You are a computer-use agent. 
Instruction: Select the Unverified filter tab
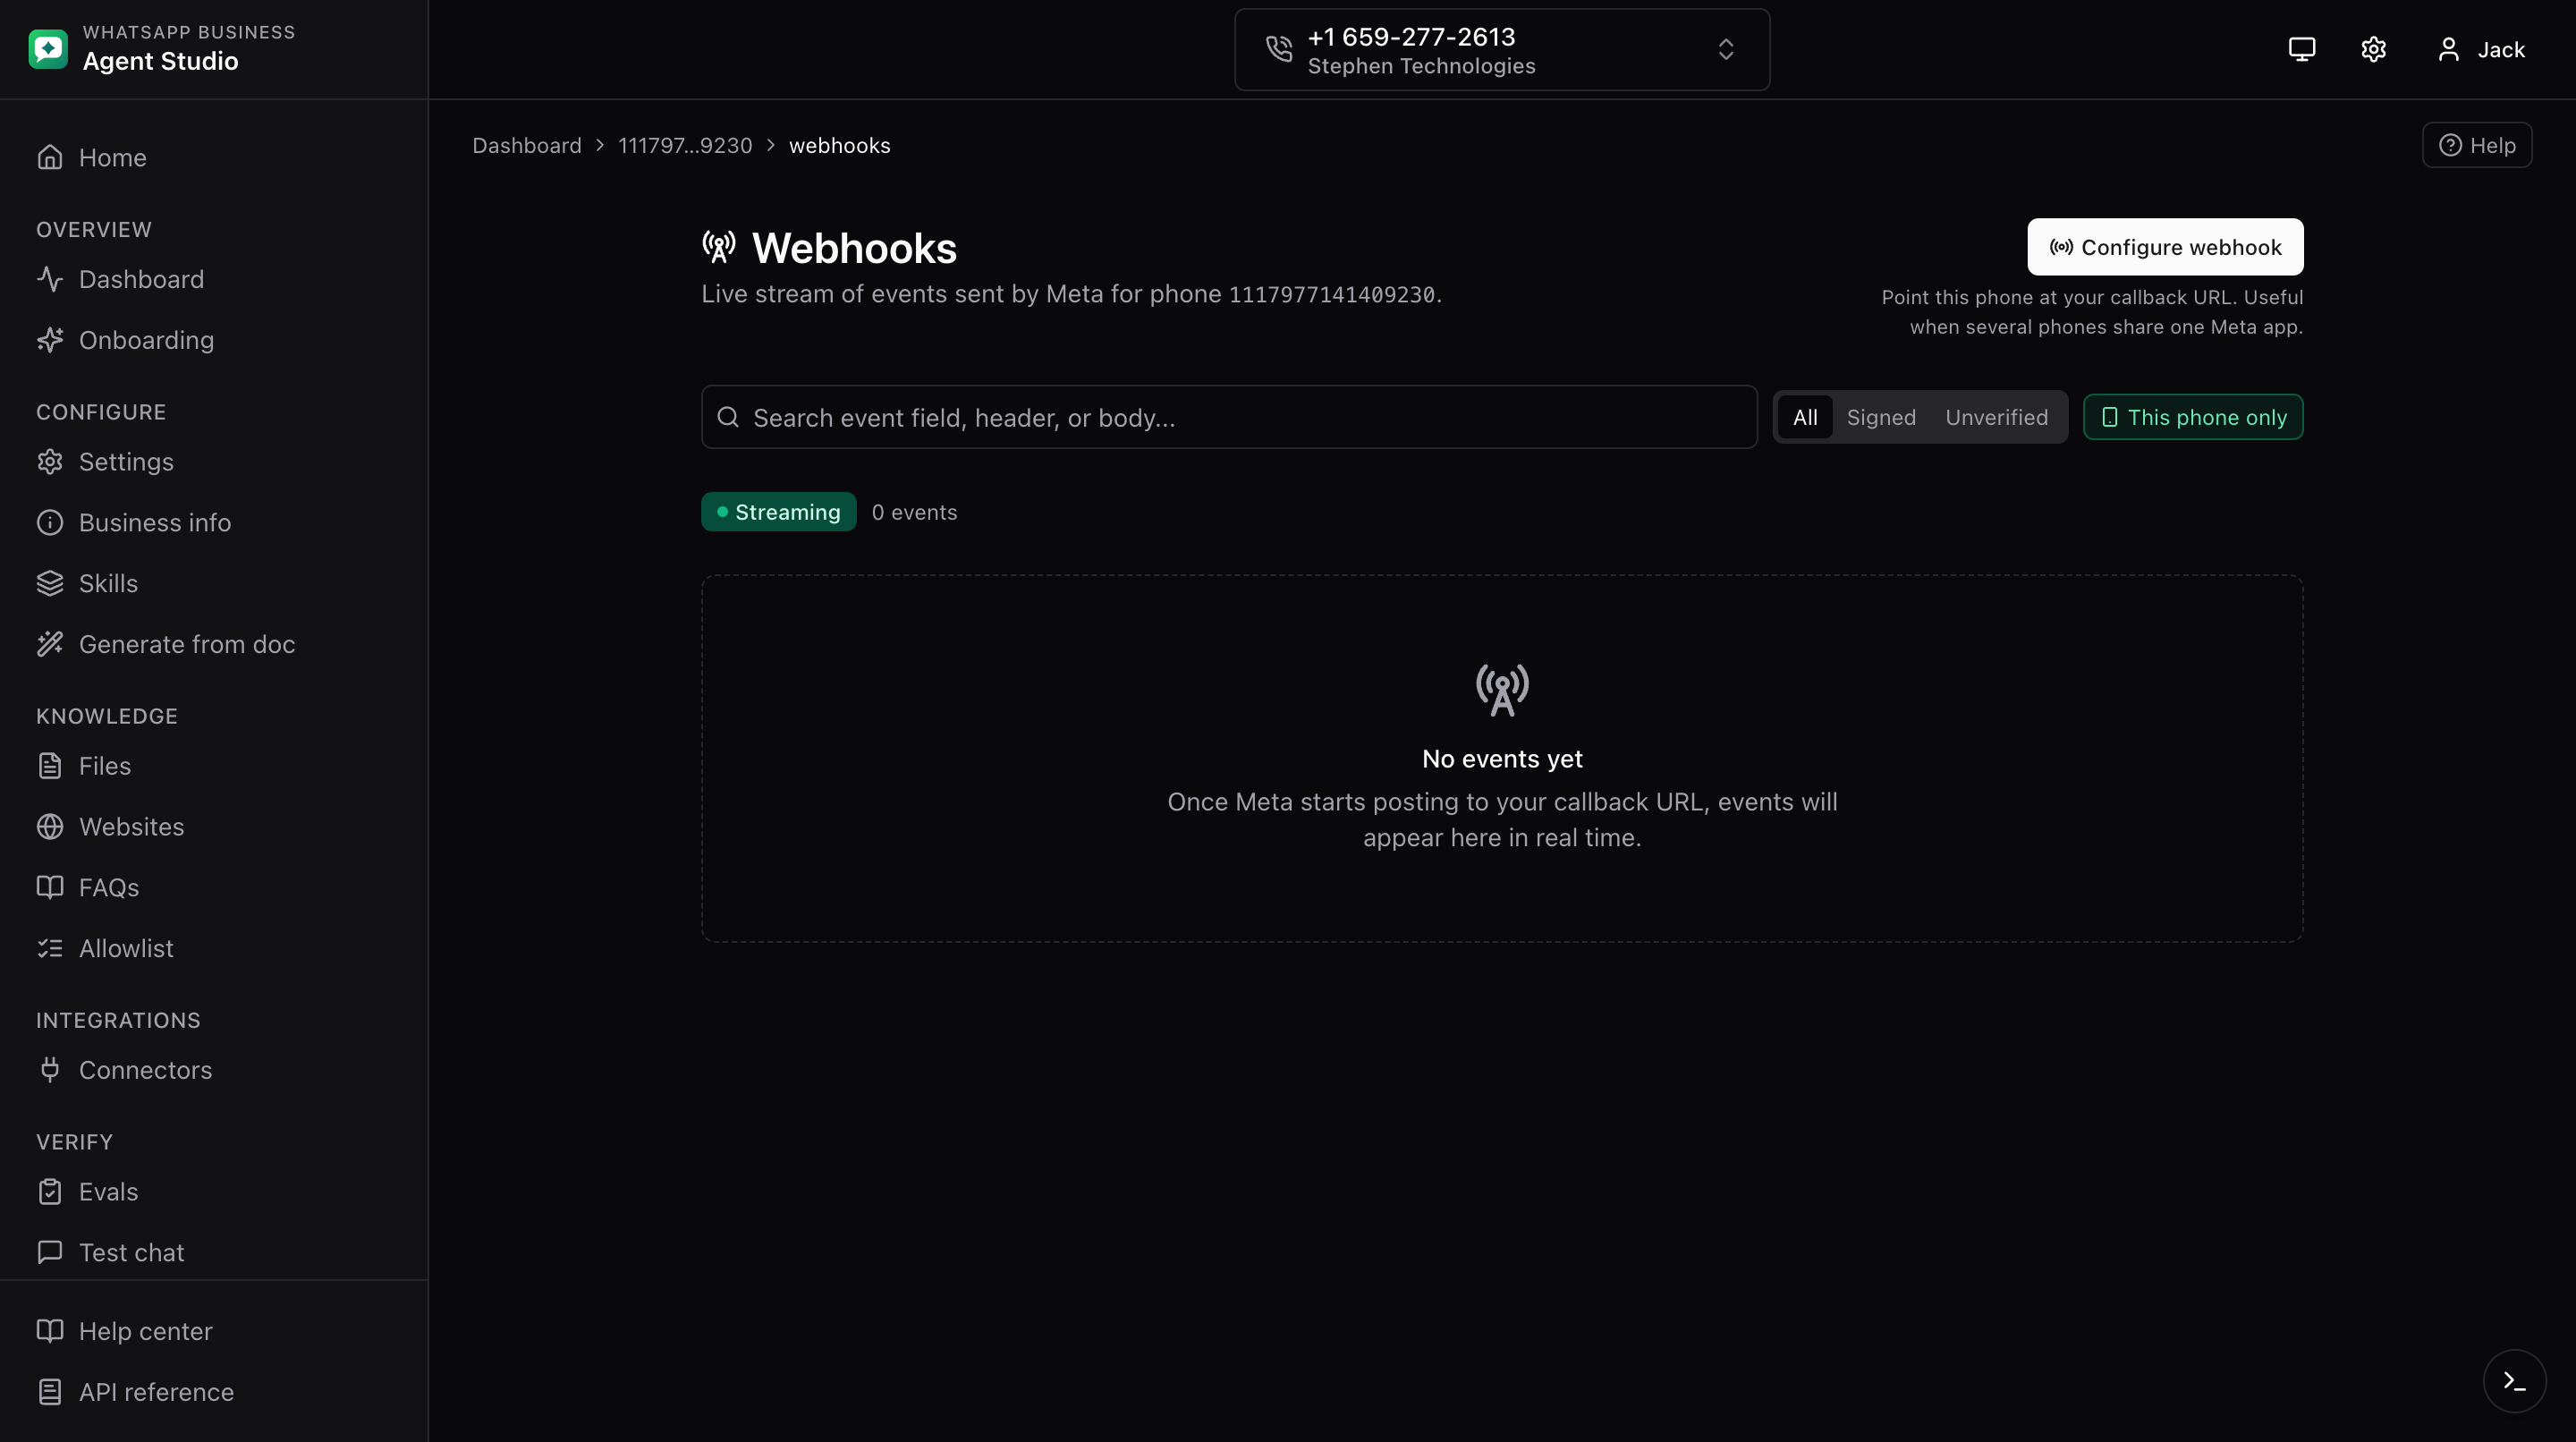coord(1996,417)
